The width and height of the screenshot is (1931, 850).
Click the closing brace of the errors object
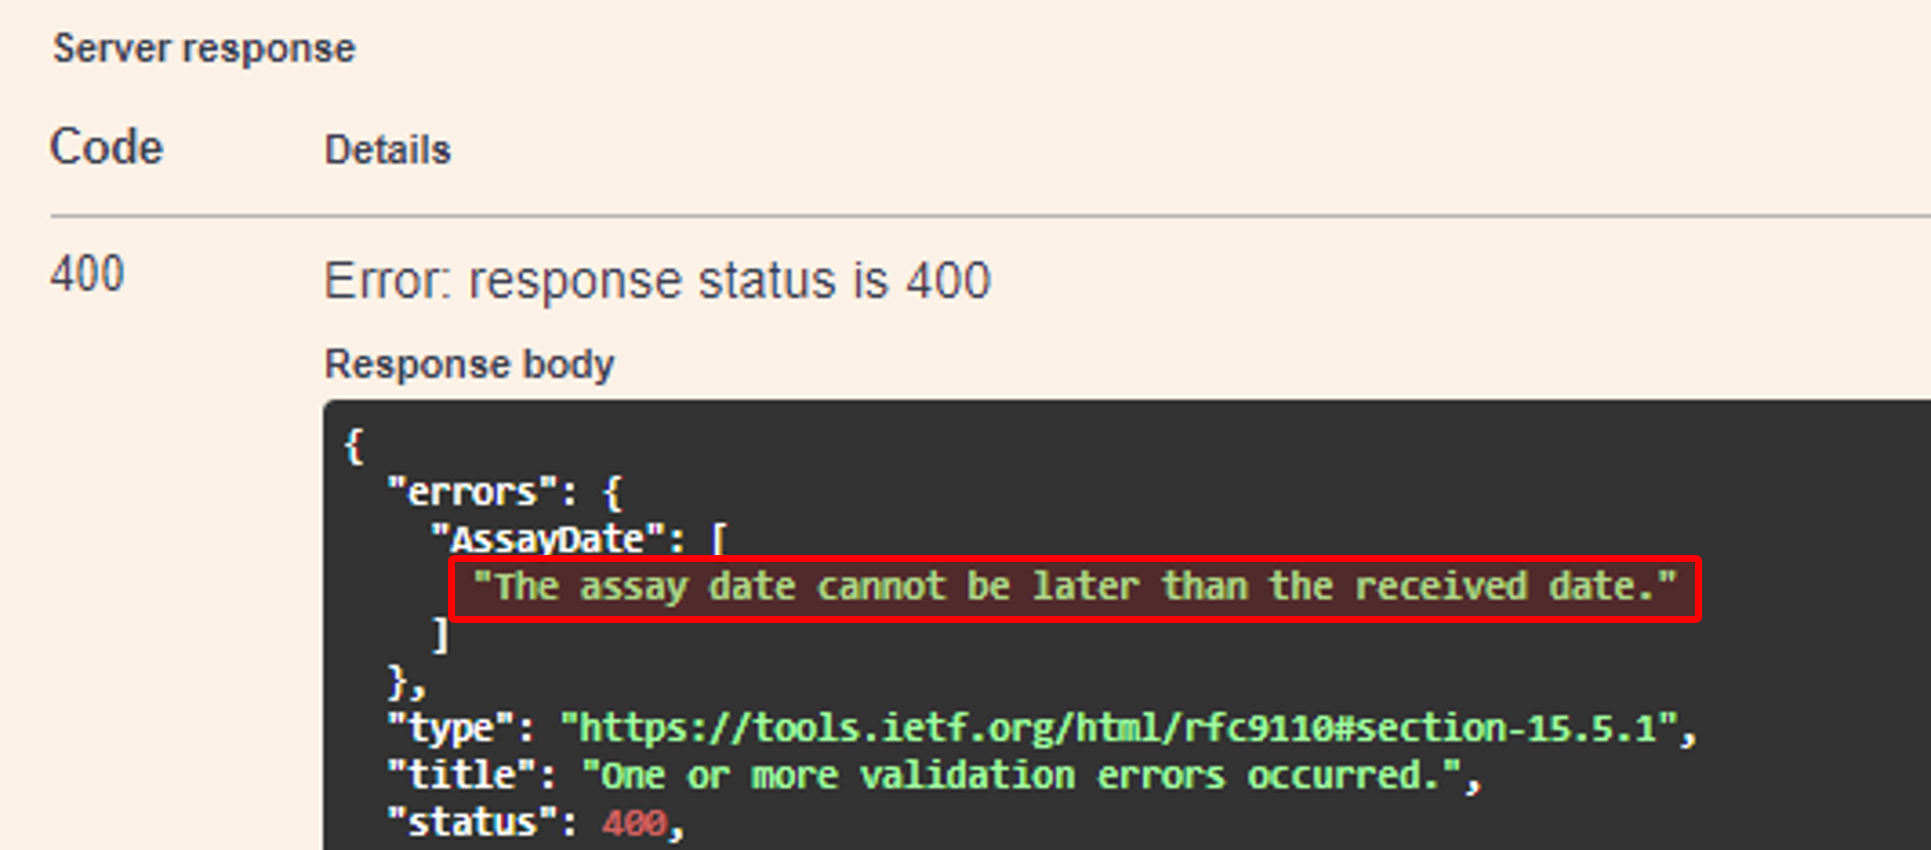pos(397,681)
